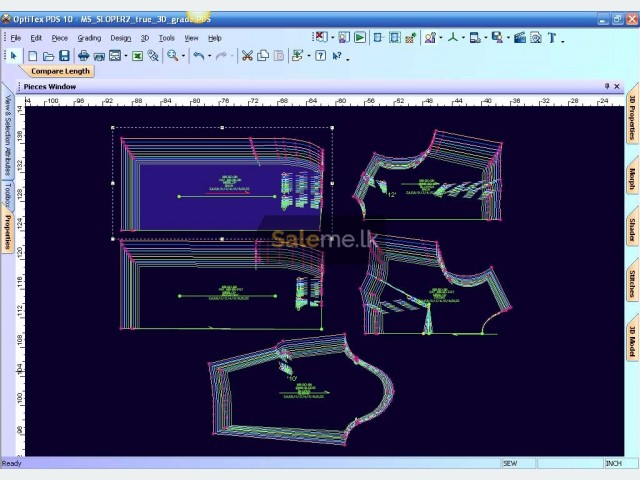The image size is (640, 480).
Task: Click the 3D window layout icon
Action: [x=475, y=38]
